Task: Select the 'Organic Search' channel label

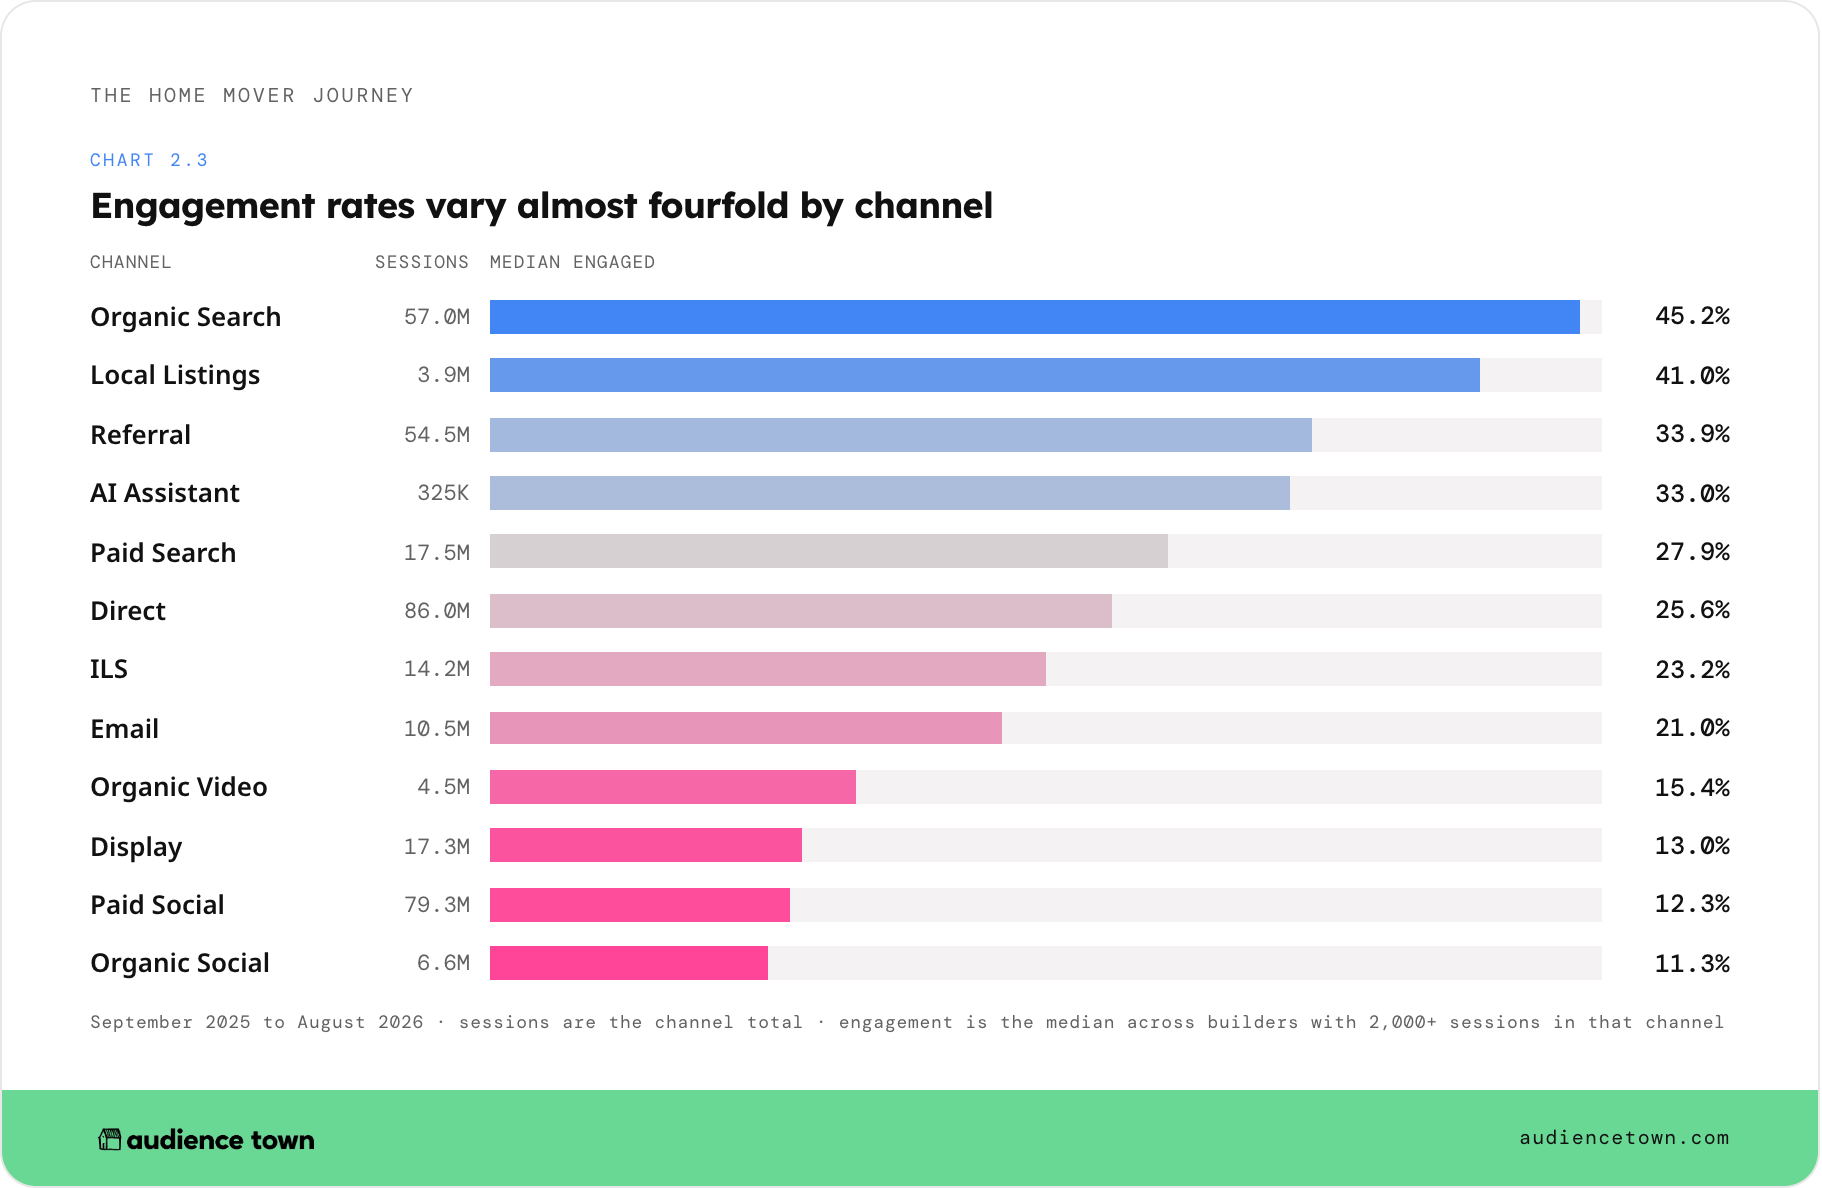Action: [x=185, y=317]
